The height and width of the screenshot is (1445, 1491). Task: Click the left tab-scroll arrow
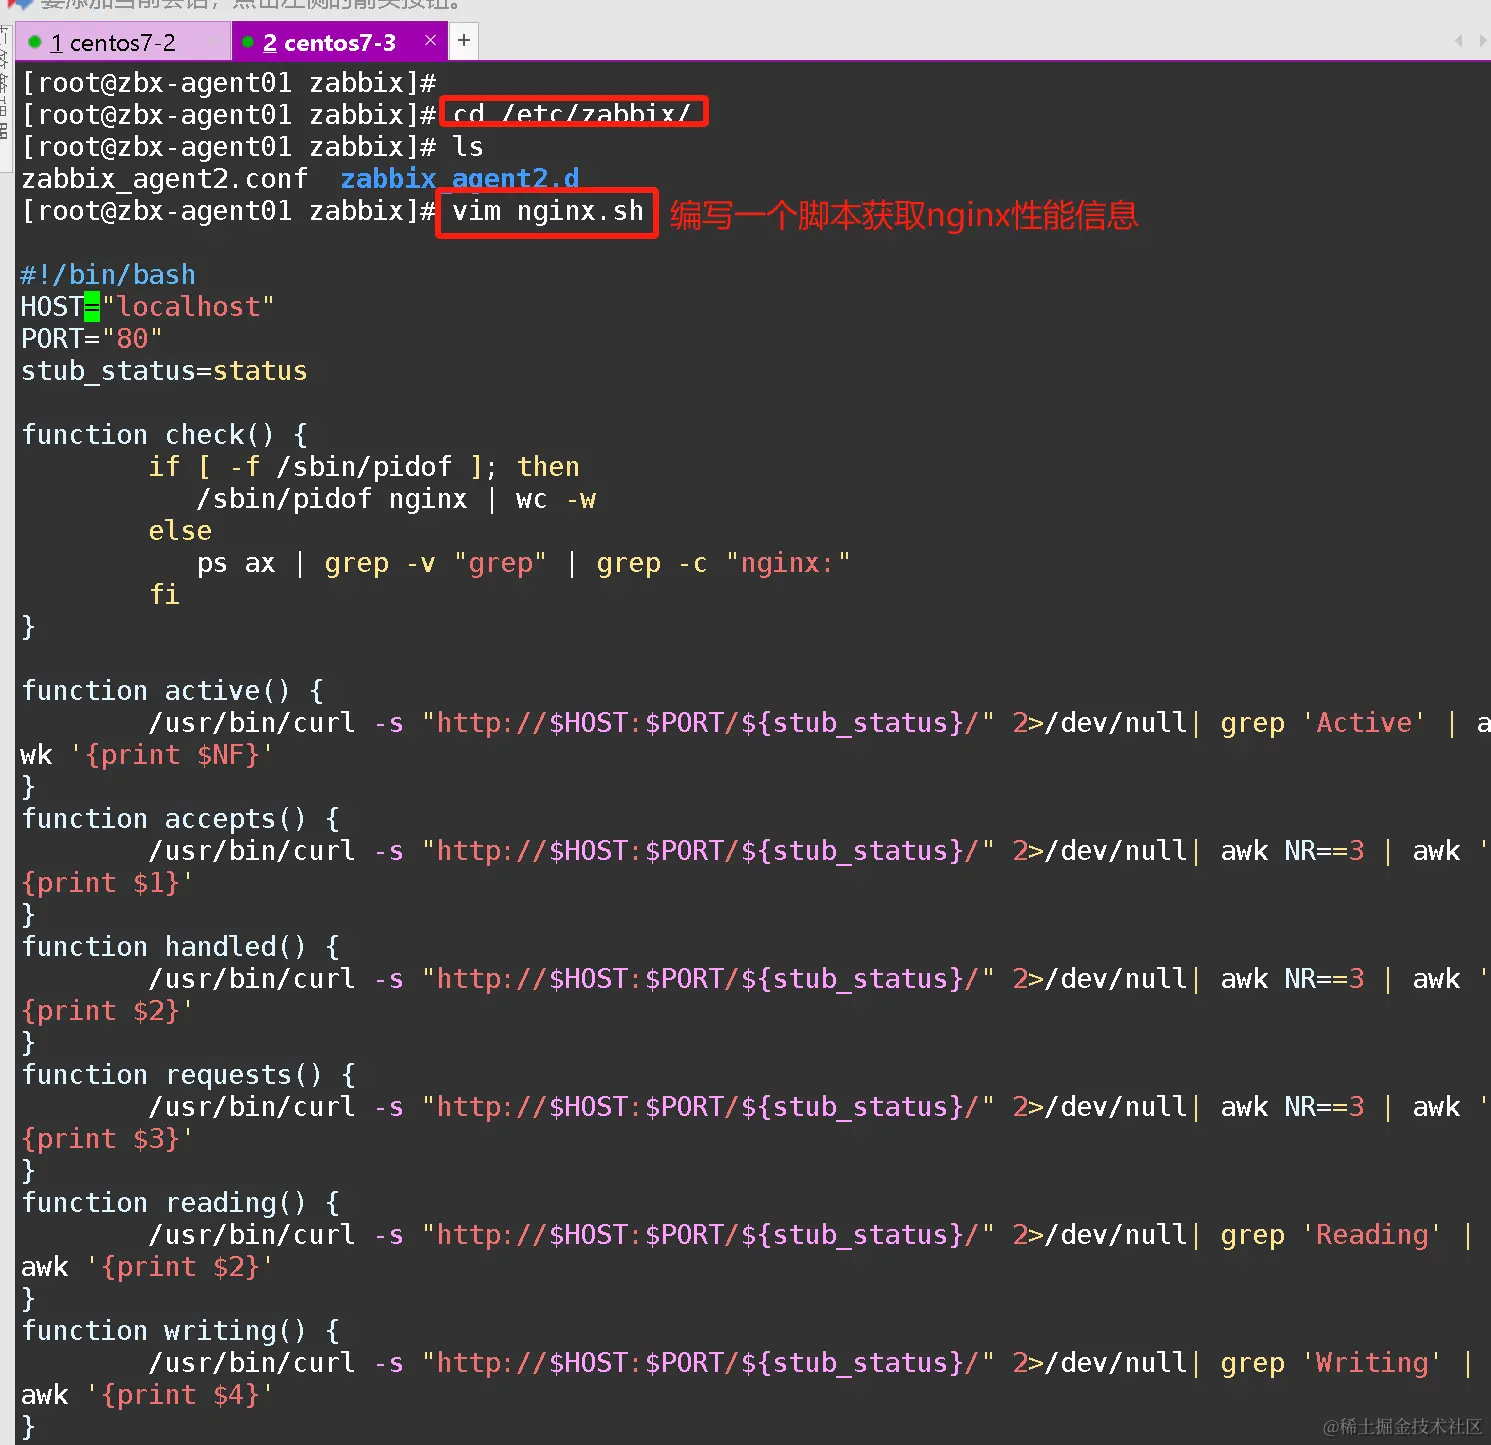[1458, 41]
